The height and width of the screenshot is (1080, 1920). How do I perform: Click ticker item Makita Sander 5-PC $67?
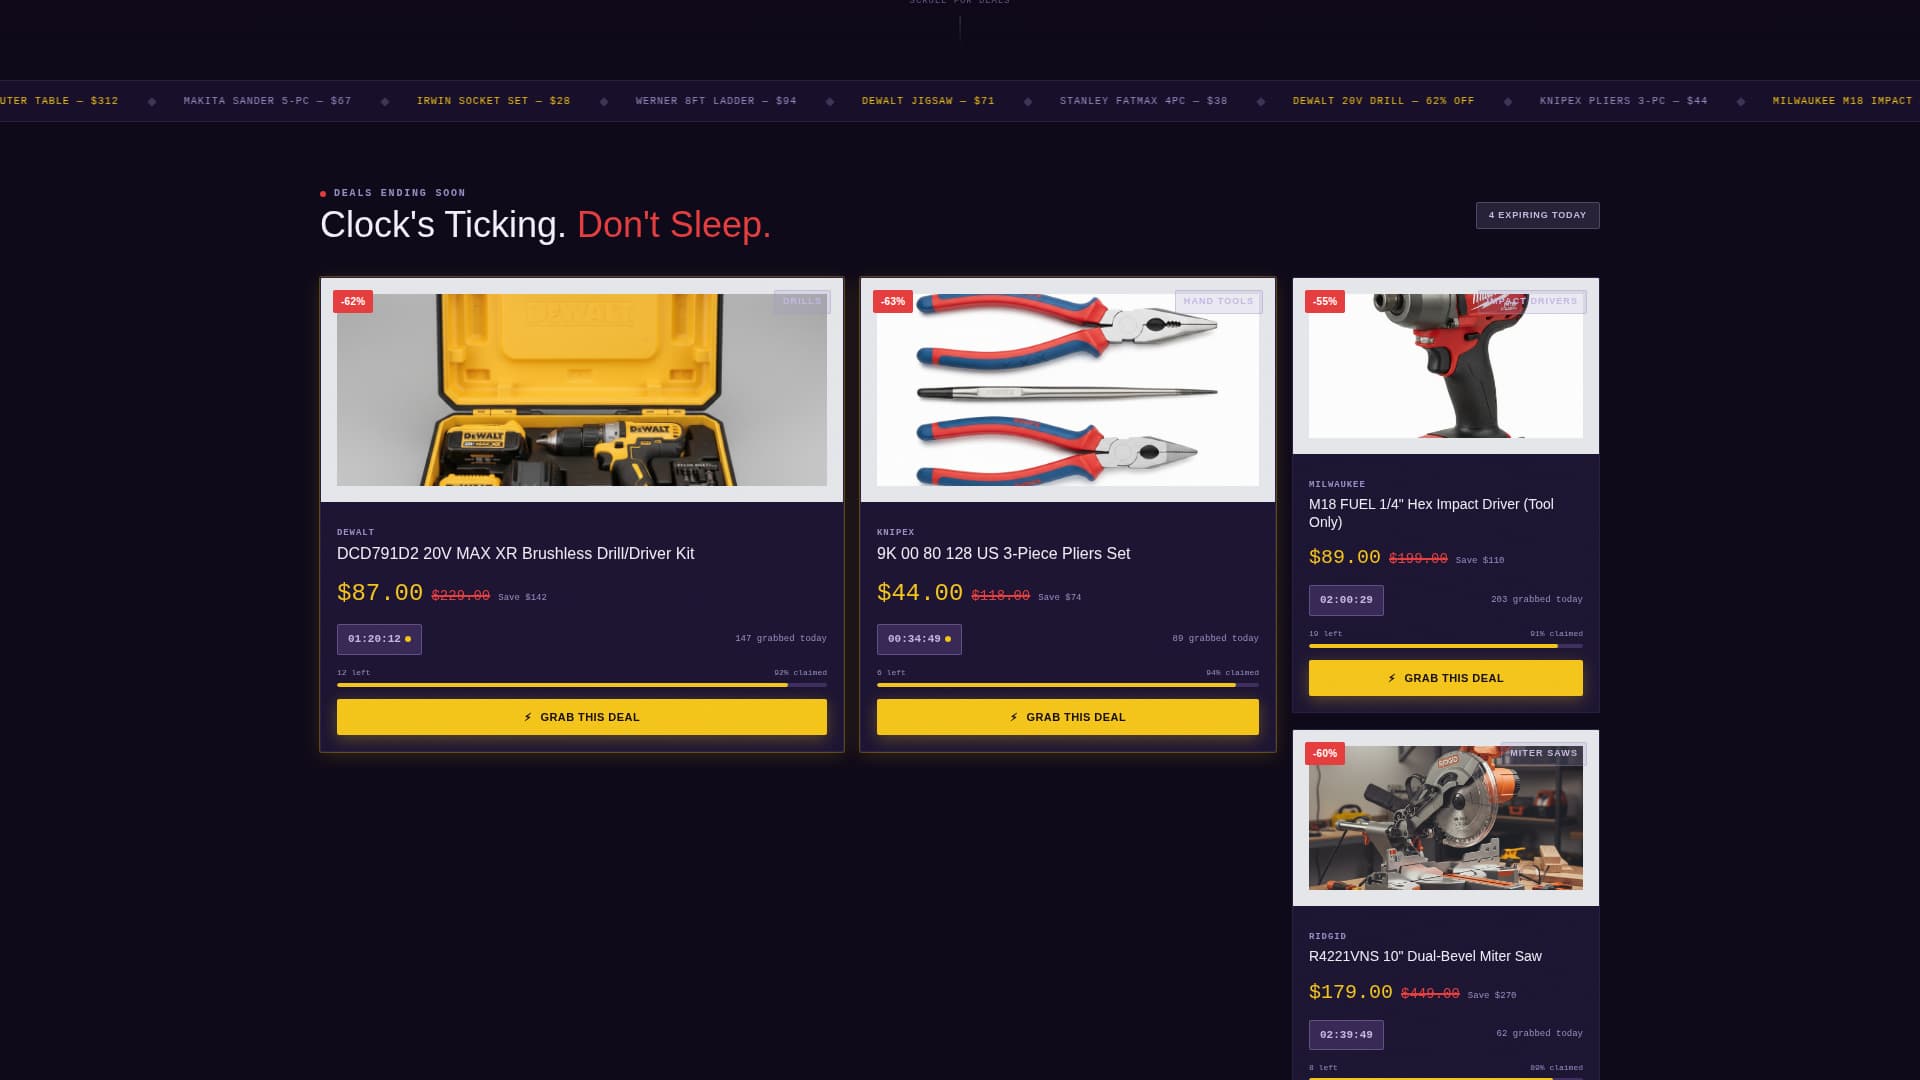(x=267, y=101)
